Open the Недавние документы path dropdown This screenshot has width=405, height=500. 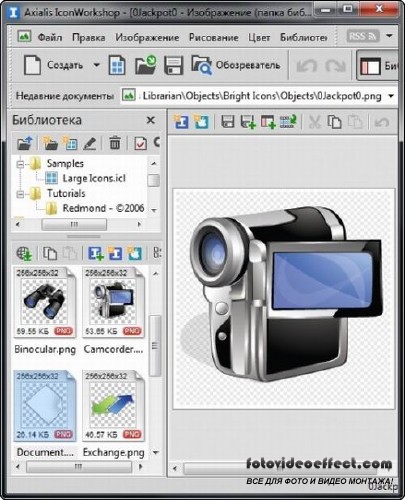tap(391, 96)
